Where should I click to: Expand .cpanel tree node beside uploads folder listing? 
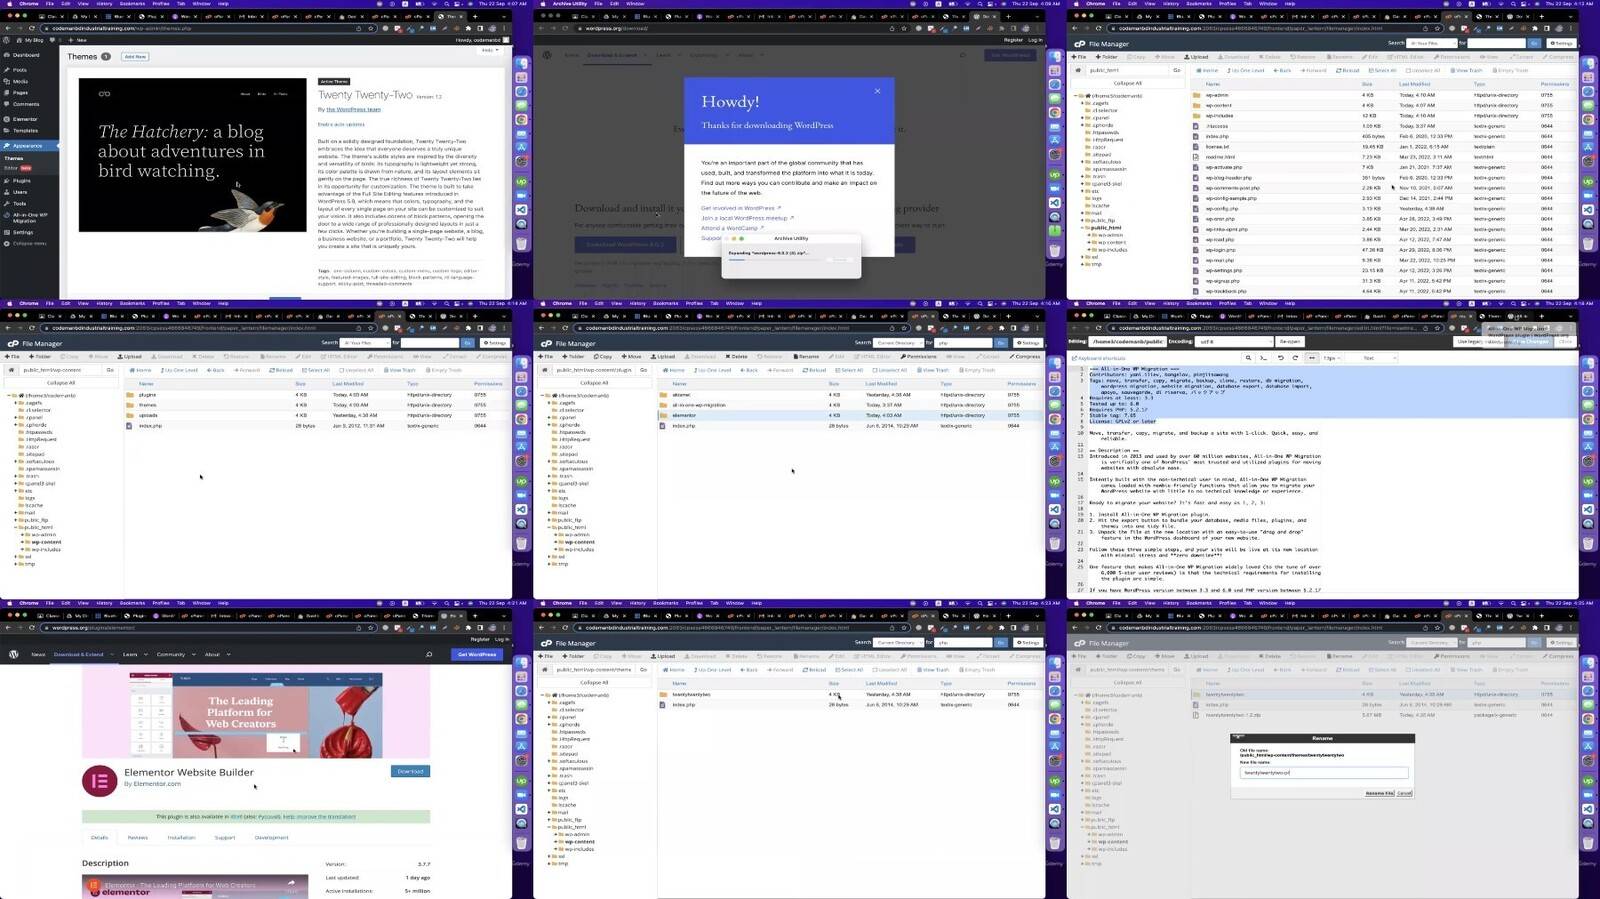(17, 417)
